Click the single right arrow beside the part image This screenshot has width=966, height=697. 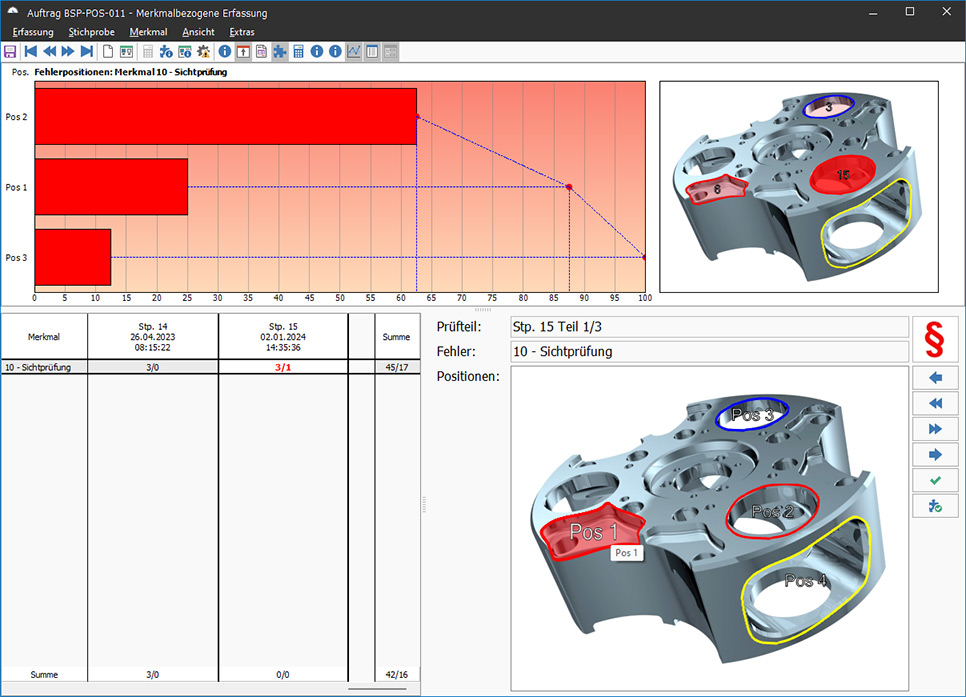(934, 455)
